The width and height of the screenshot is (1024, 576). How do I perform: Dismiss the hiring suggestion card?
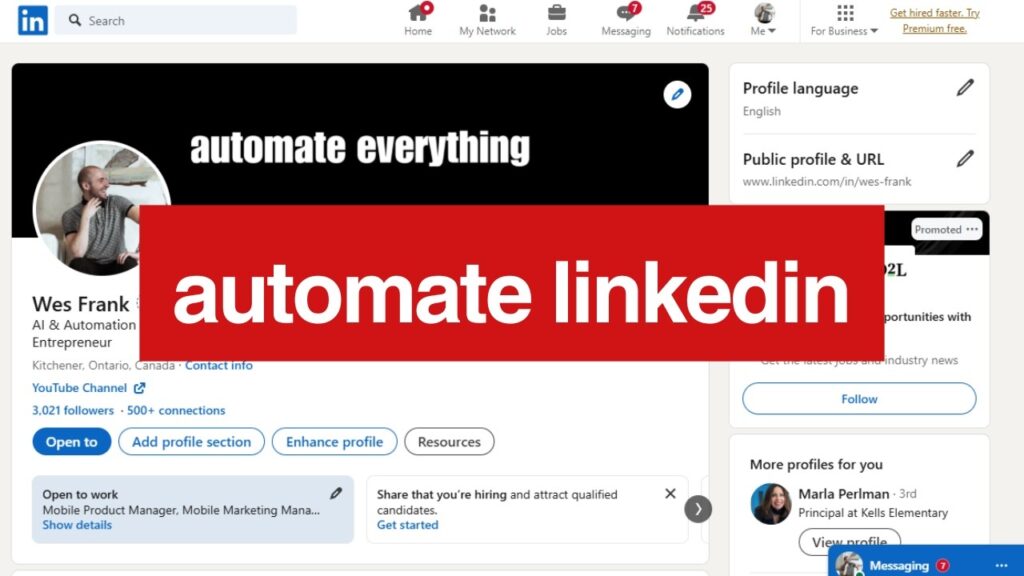click(670, 493)
